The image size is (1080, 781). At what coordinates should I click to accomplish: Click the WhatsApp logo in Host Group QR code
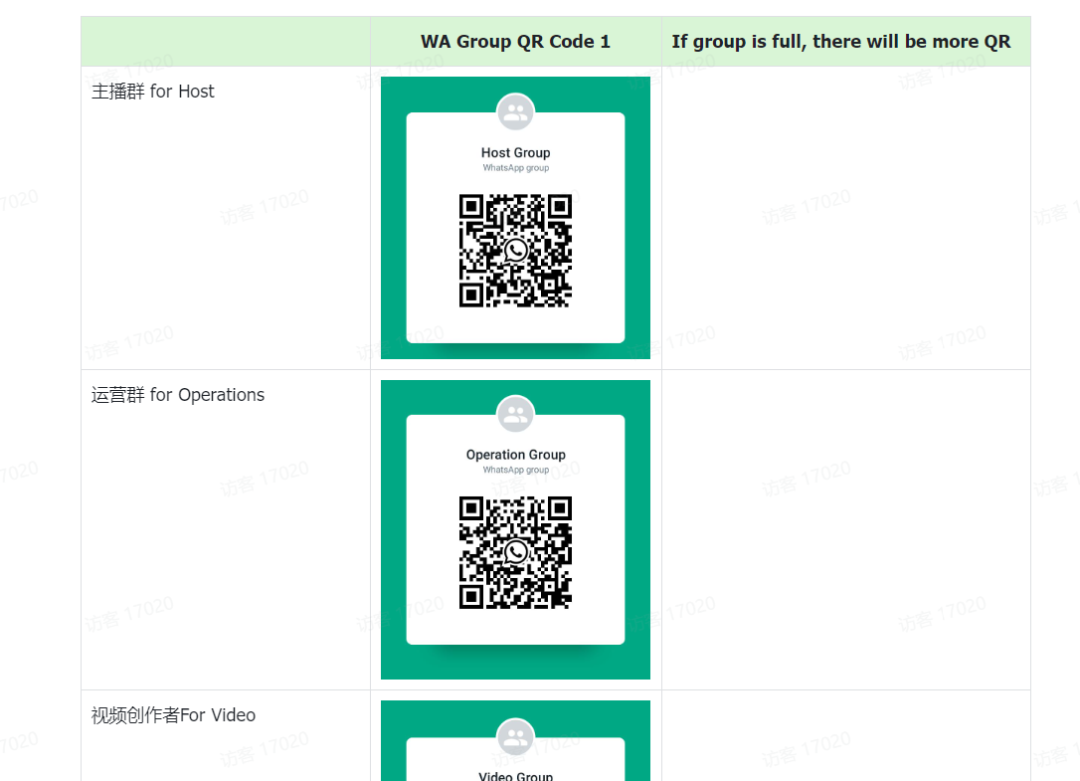pyautogui.click(x=516, y=251)
